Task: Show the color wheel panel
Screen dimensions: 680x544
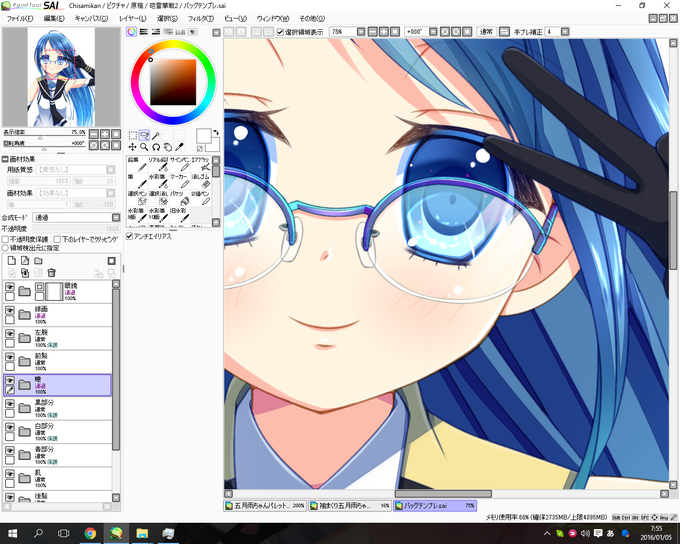Action: pyautogui.click(x=131, y=32)
